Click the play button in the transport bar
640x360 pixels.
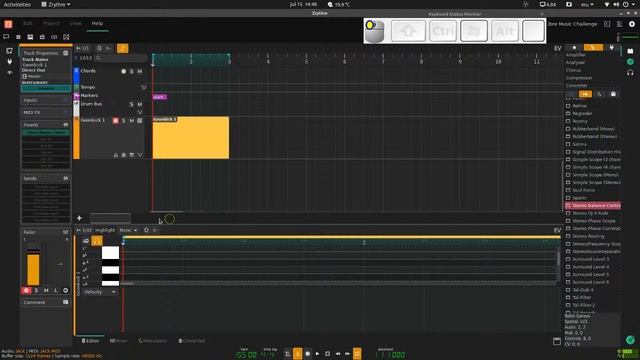[318, 353]
